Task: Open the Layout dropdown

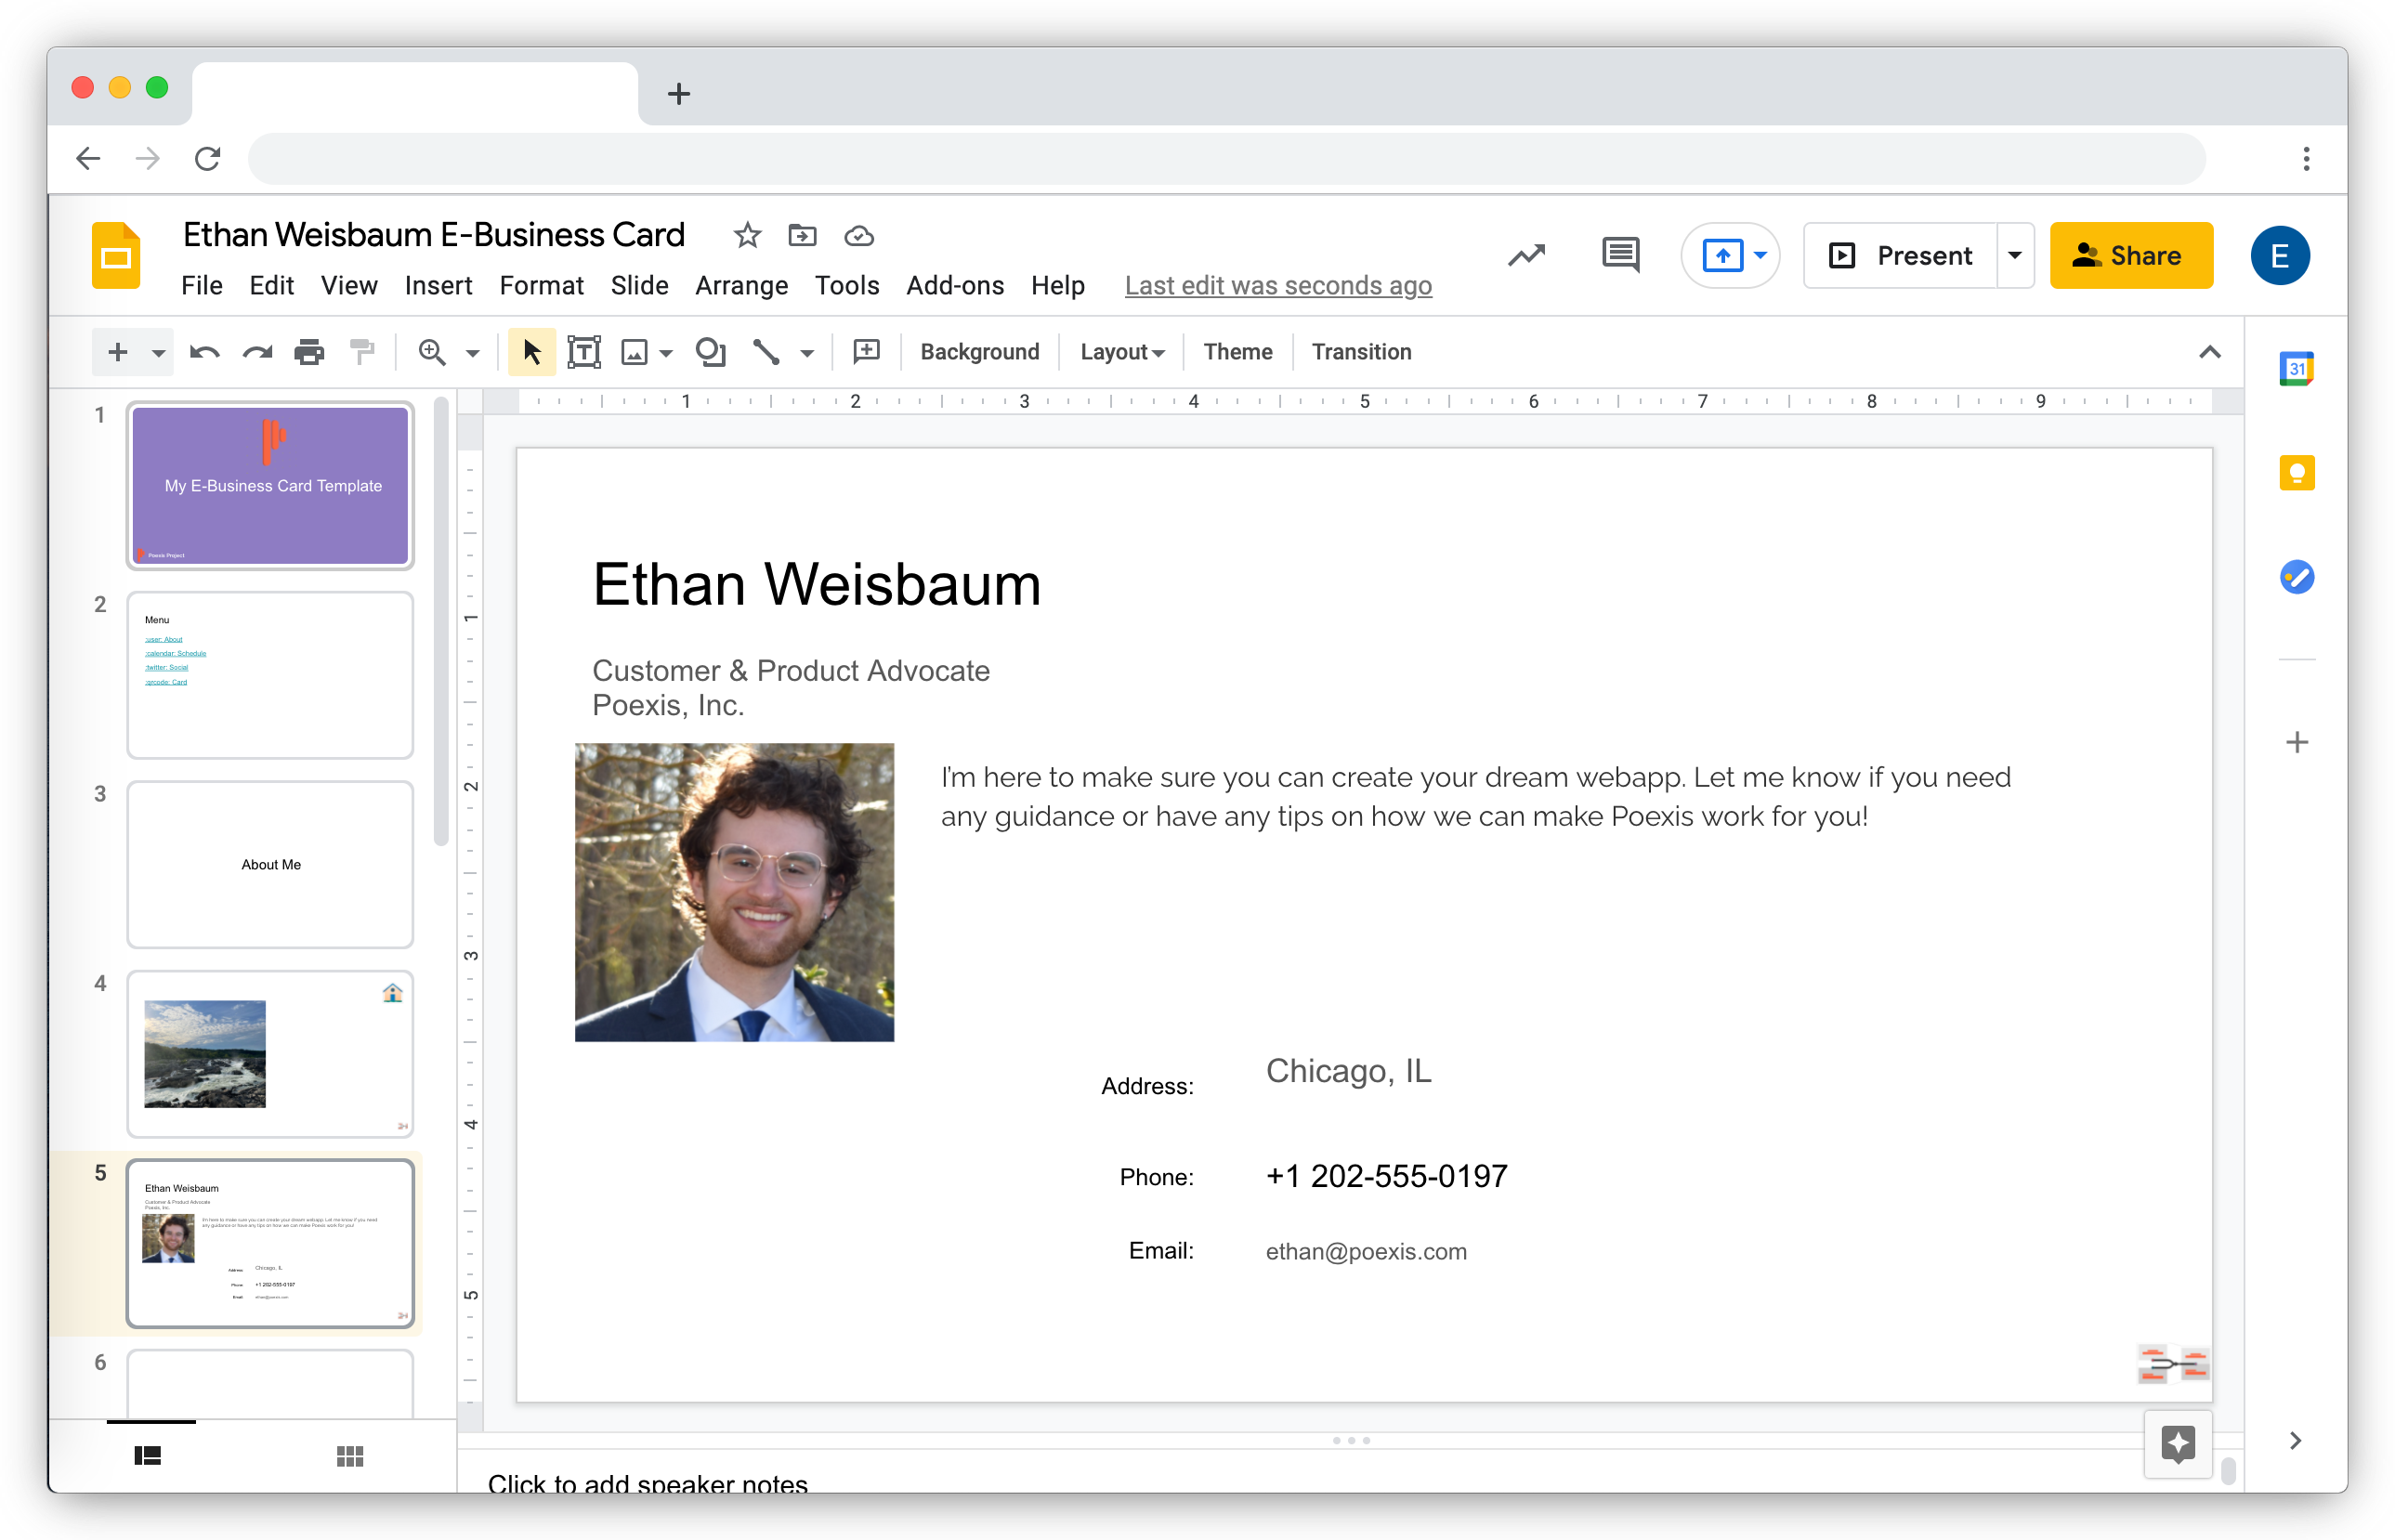Action: coord(1121,352)
